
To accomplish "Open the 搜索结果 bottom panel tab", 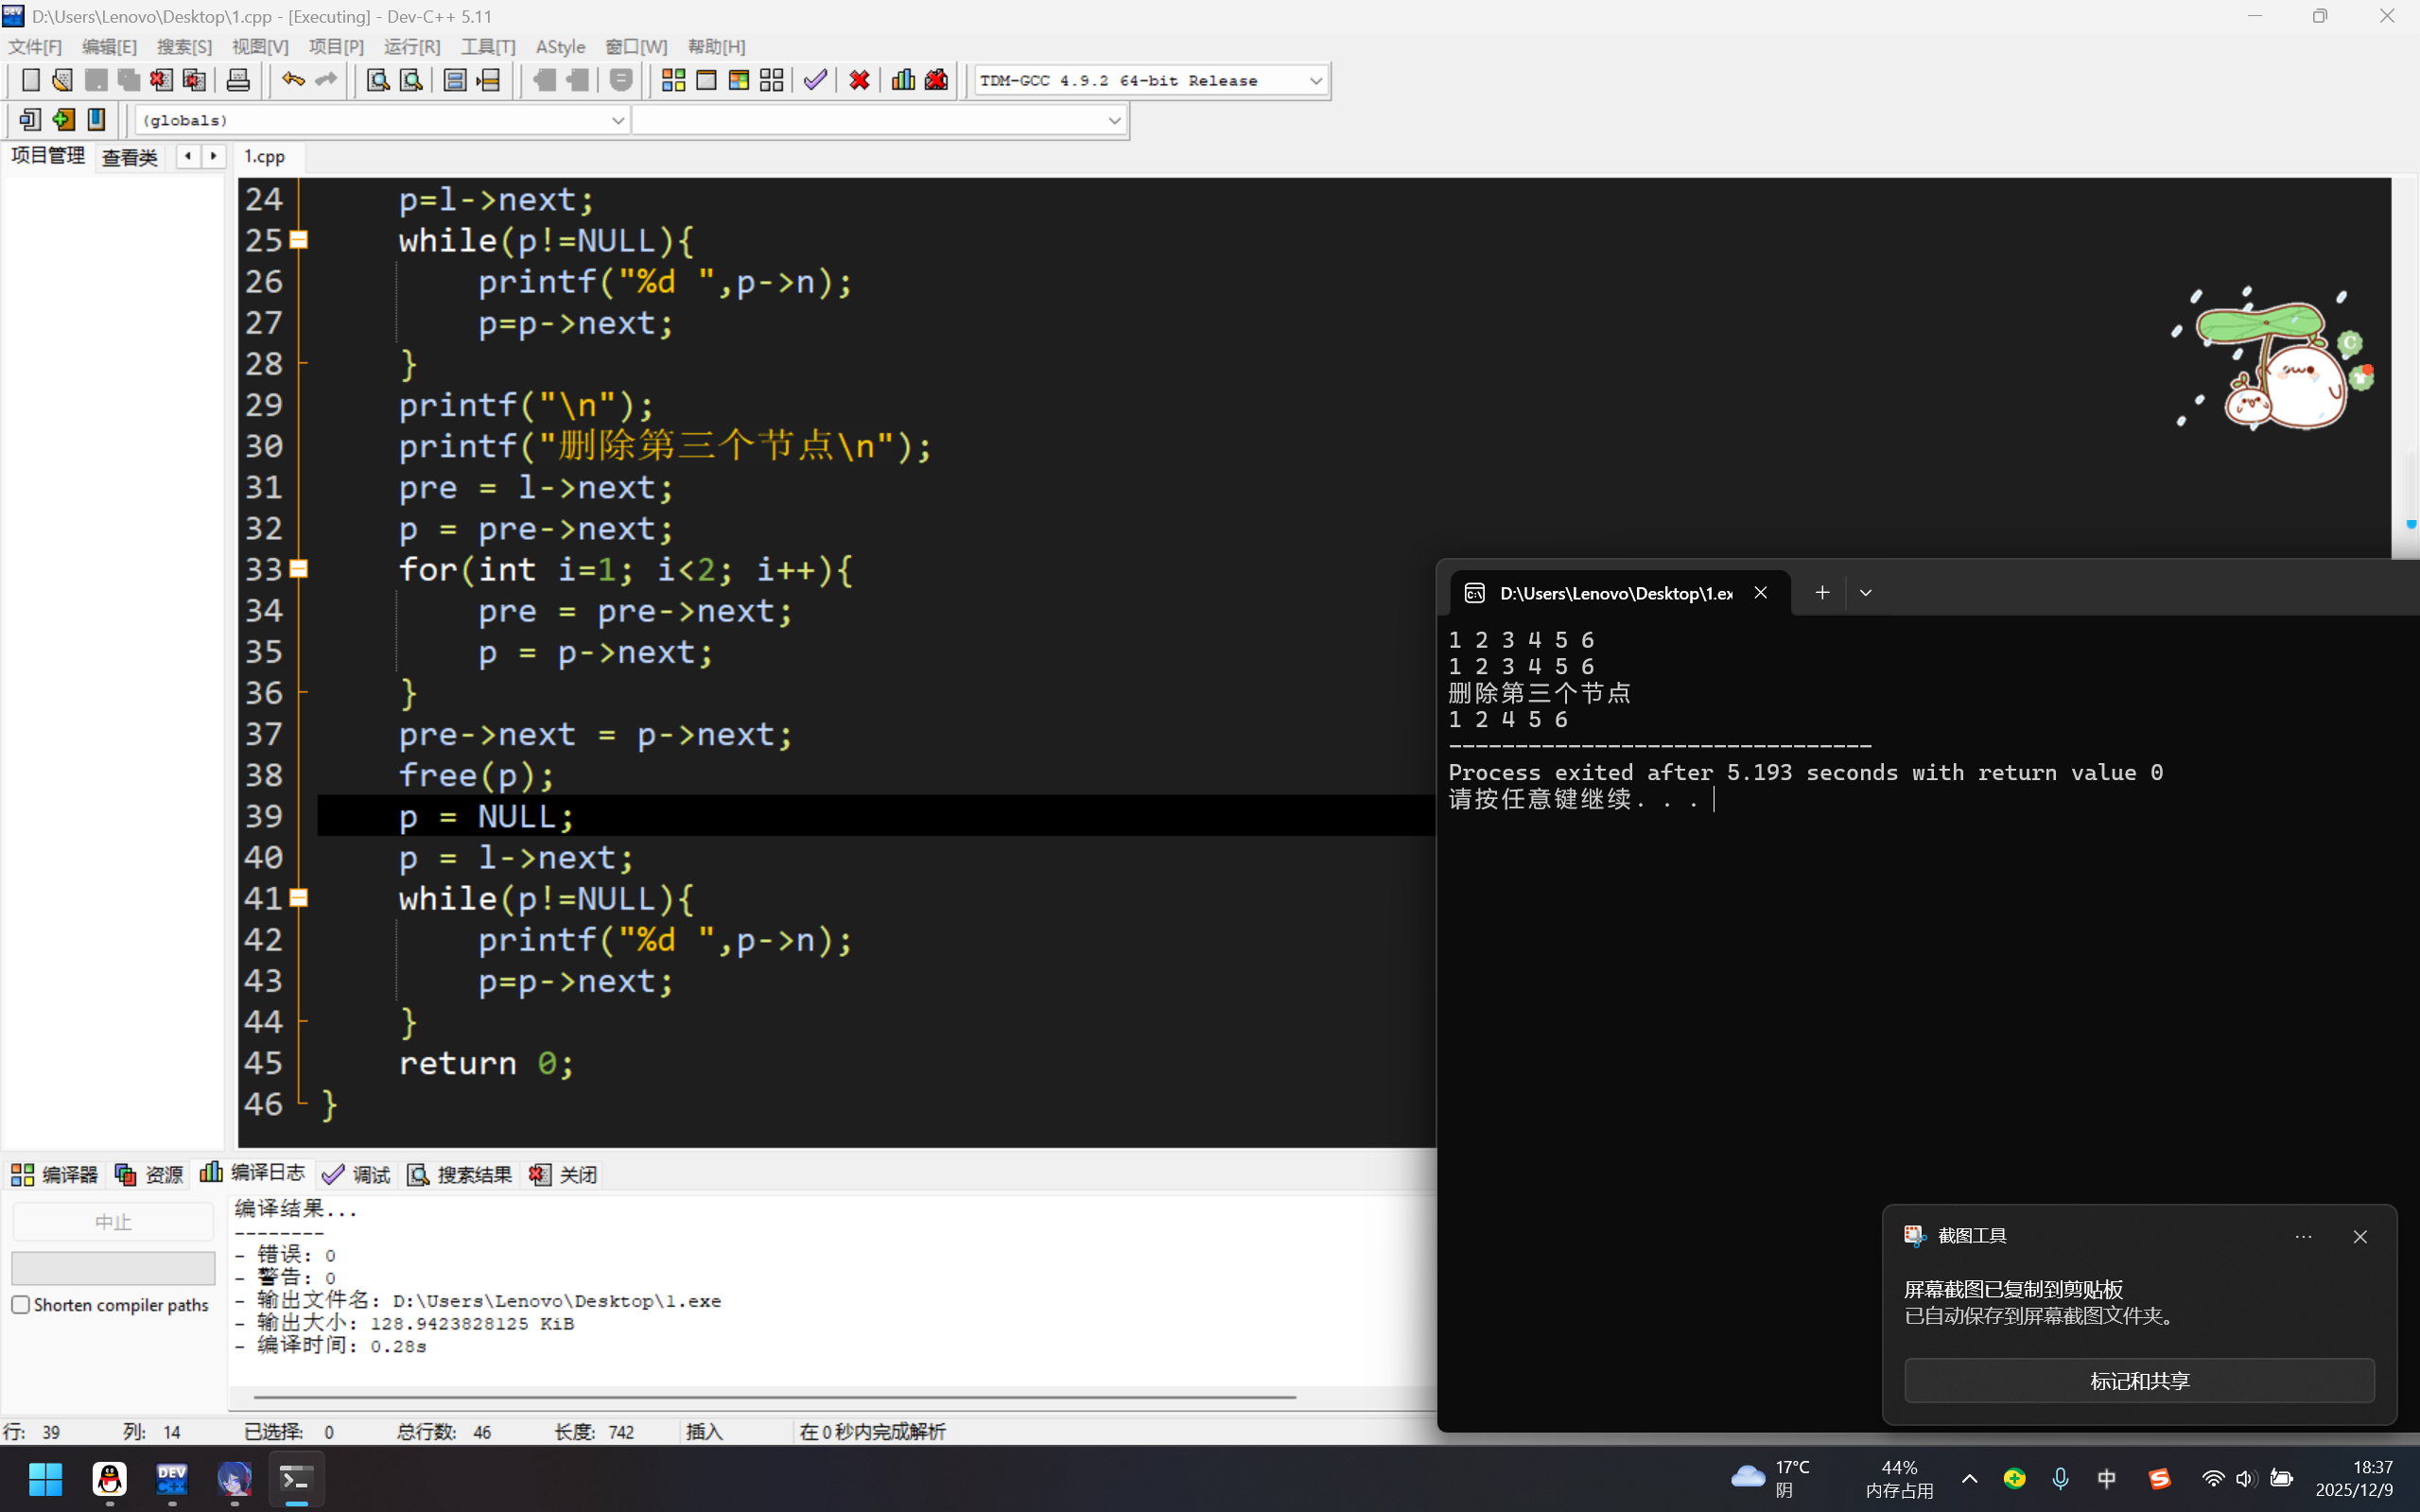I will [461, 1174].
